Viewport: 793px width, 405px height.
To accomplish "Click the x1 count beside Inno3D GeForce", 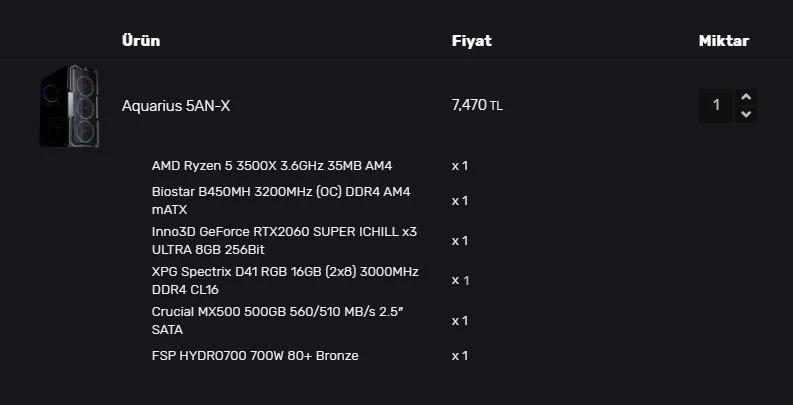I will coord(460,240).
